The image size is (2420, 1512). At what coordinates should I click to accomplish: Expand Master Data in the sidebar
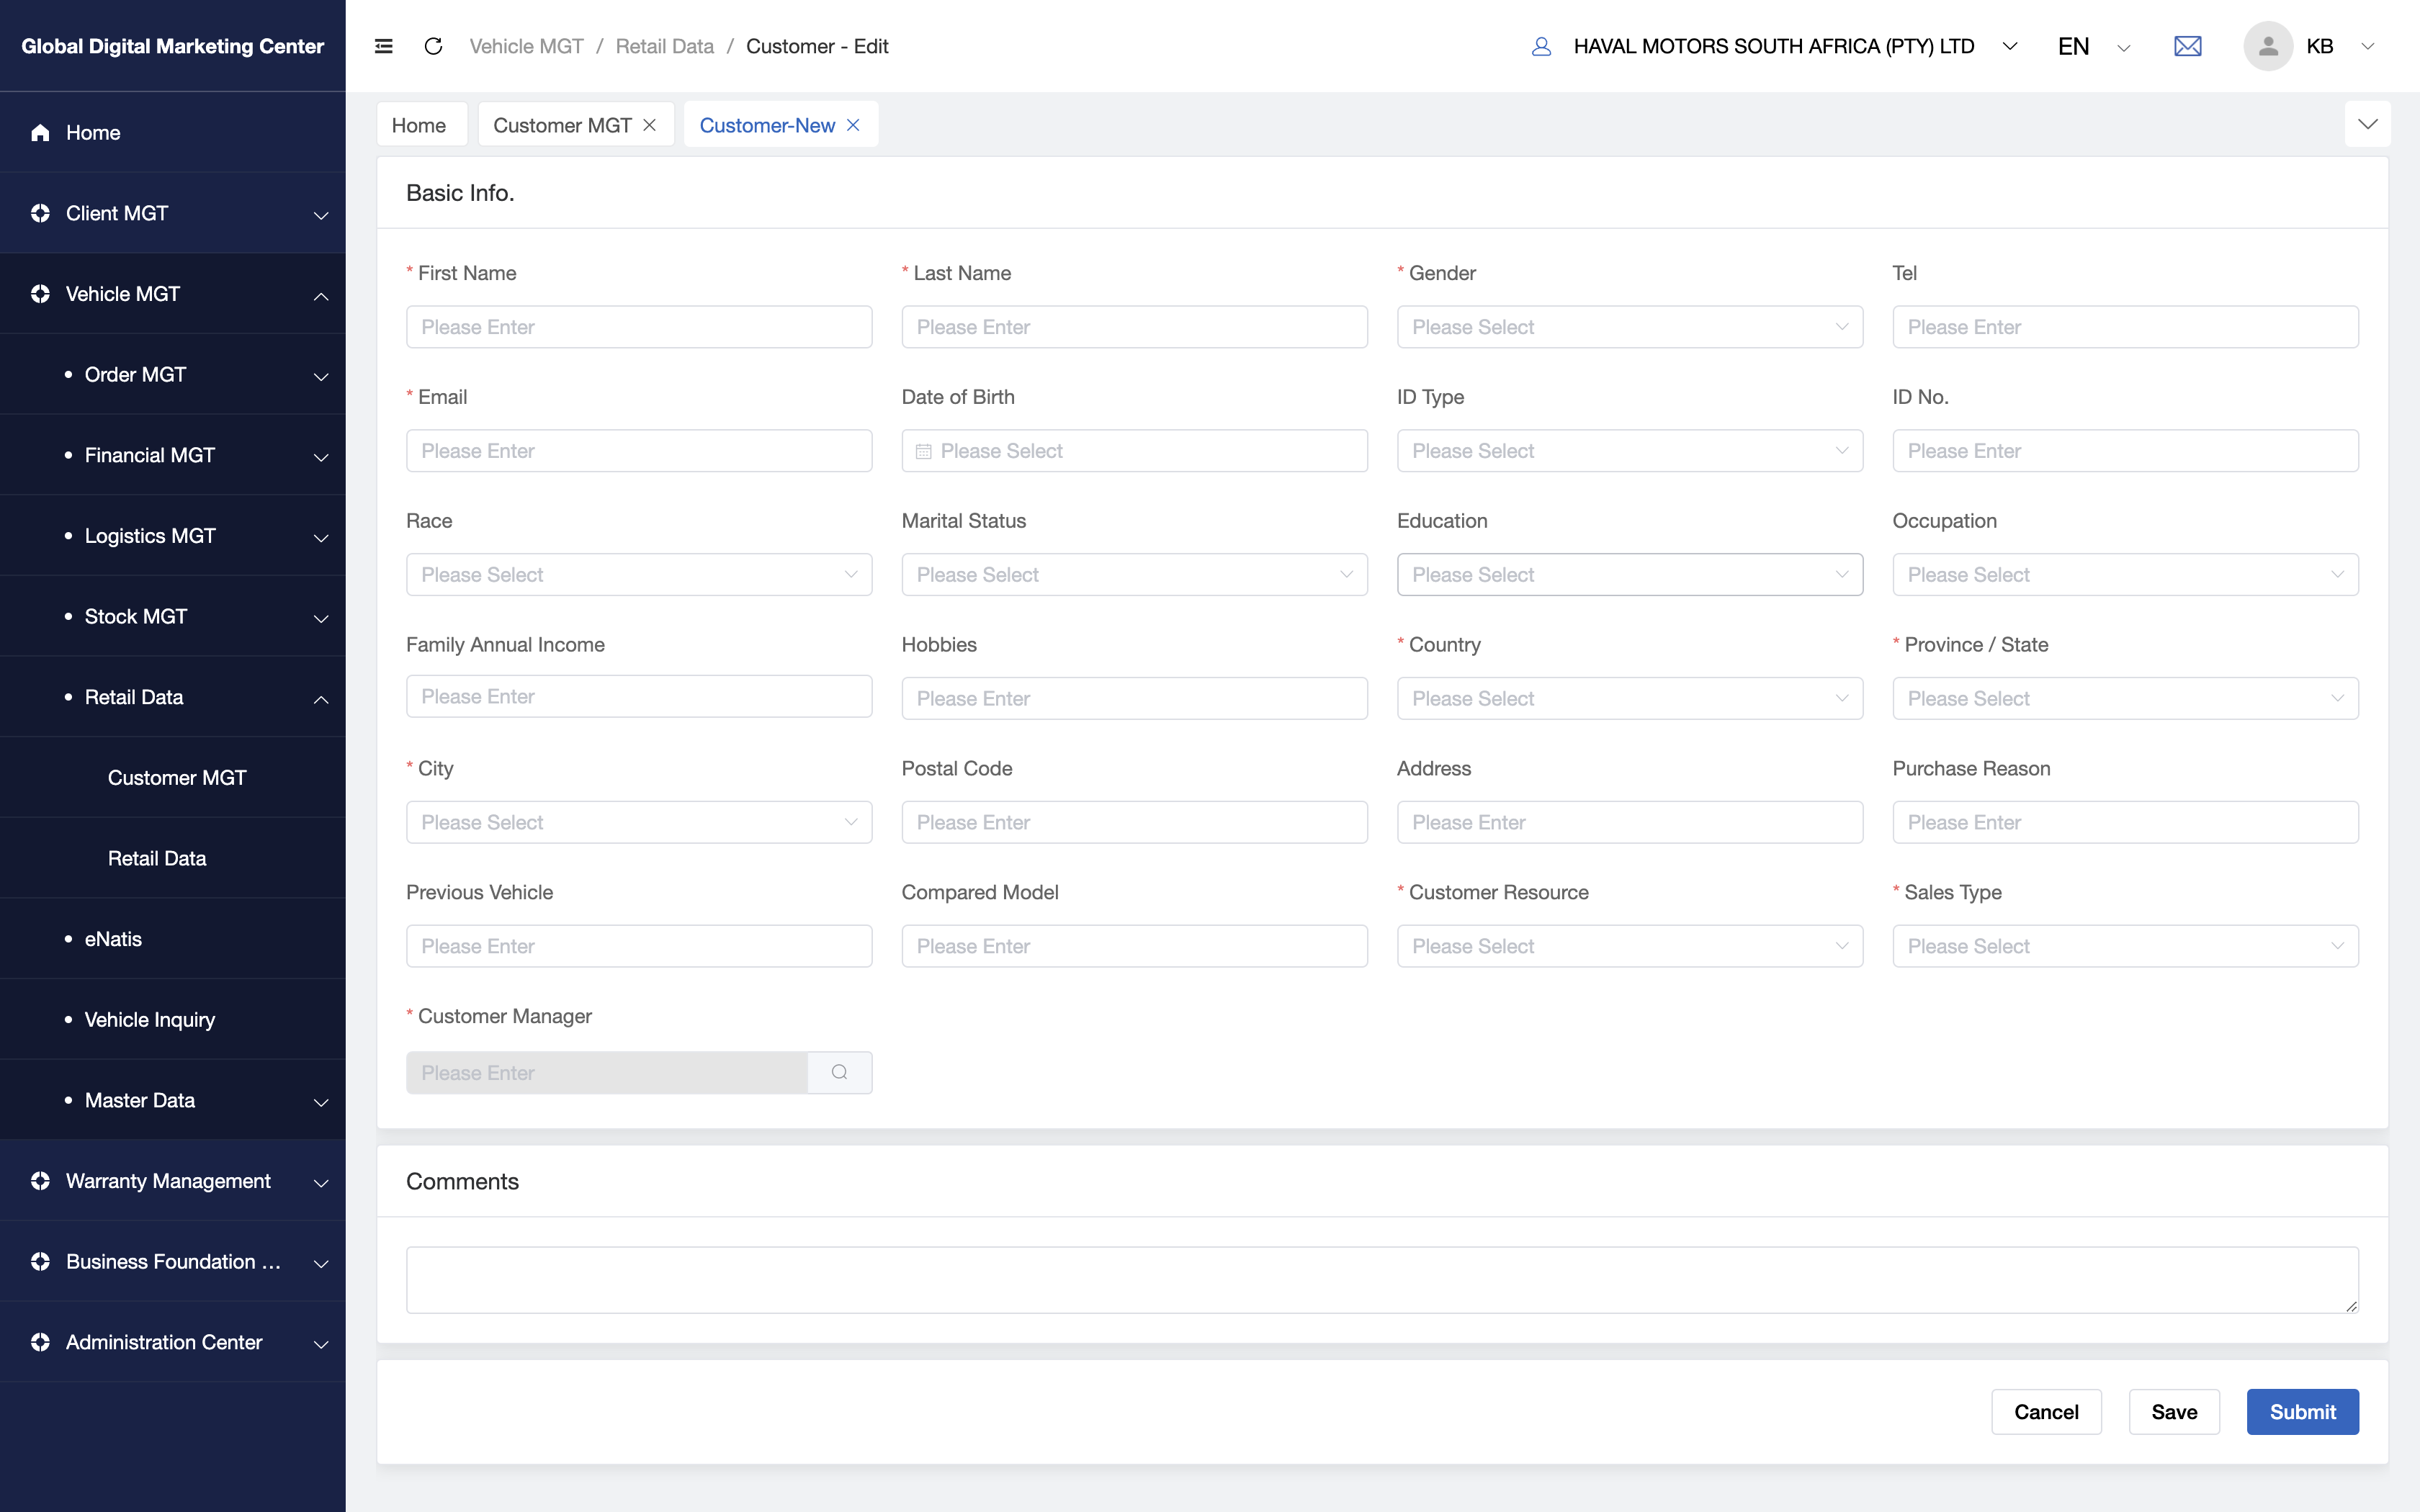[173, 1100]
